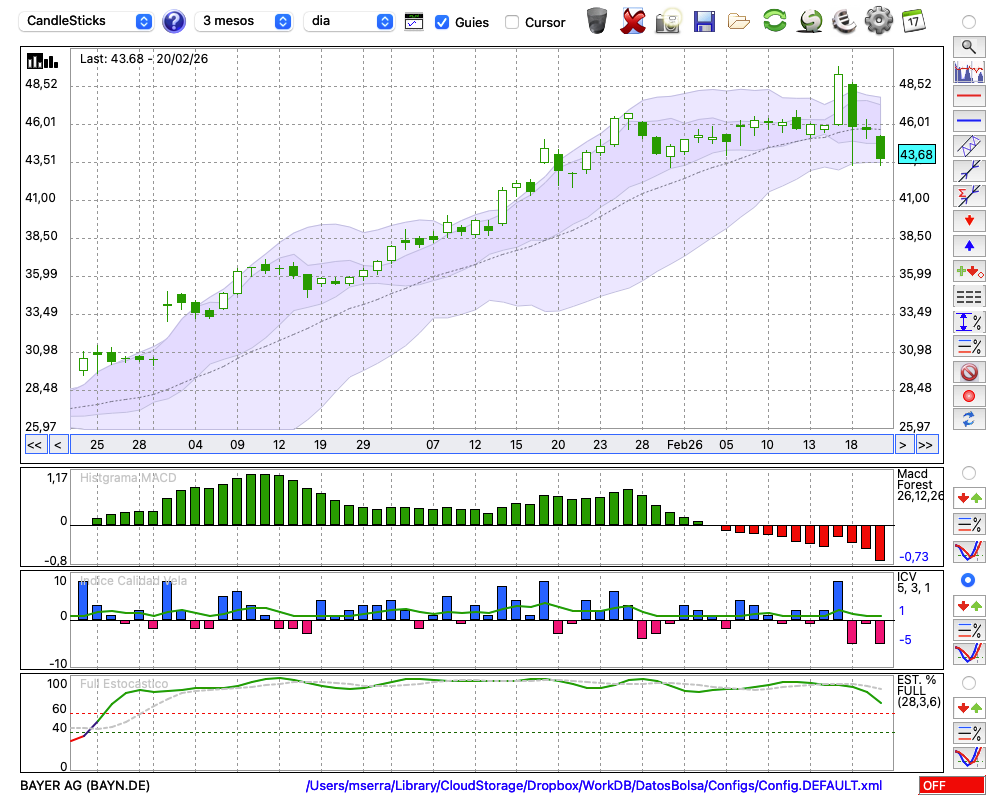This screenshot has height=800, width=1000.
Task: Uncheck the Guies checkbox
Action: (x=442, y=22)
